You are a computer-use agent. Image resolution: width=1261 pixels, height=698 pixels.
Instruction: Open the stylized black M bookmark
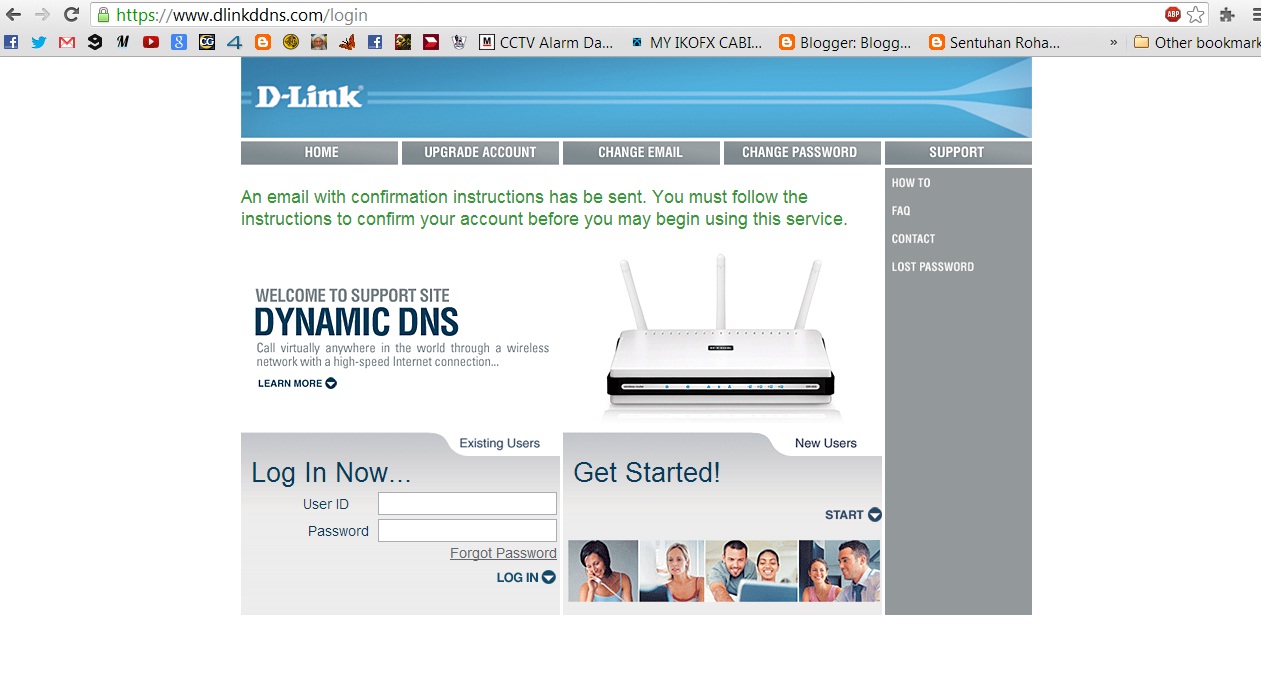(123, 42)
